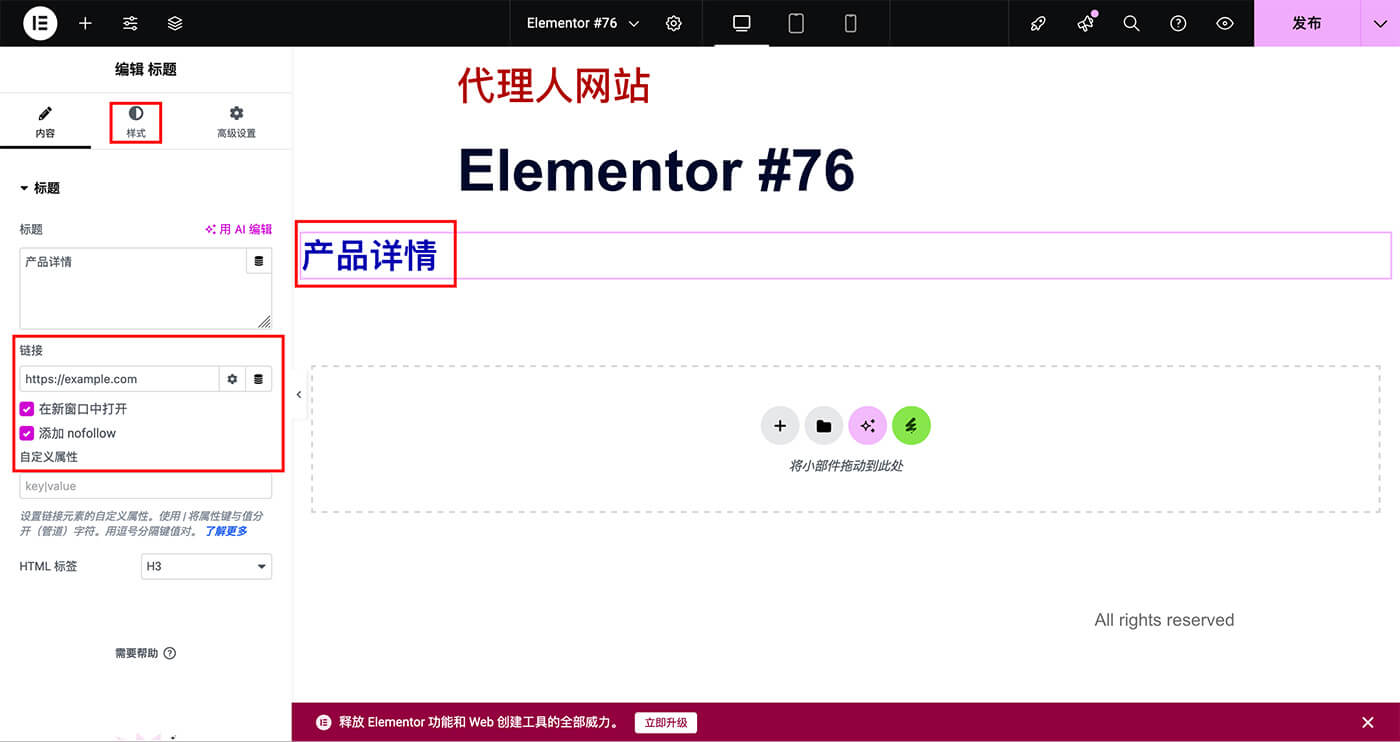Switch to the 样式 tab
1400x742 pixels.
click(x=136, y=123)
